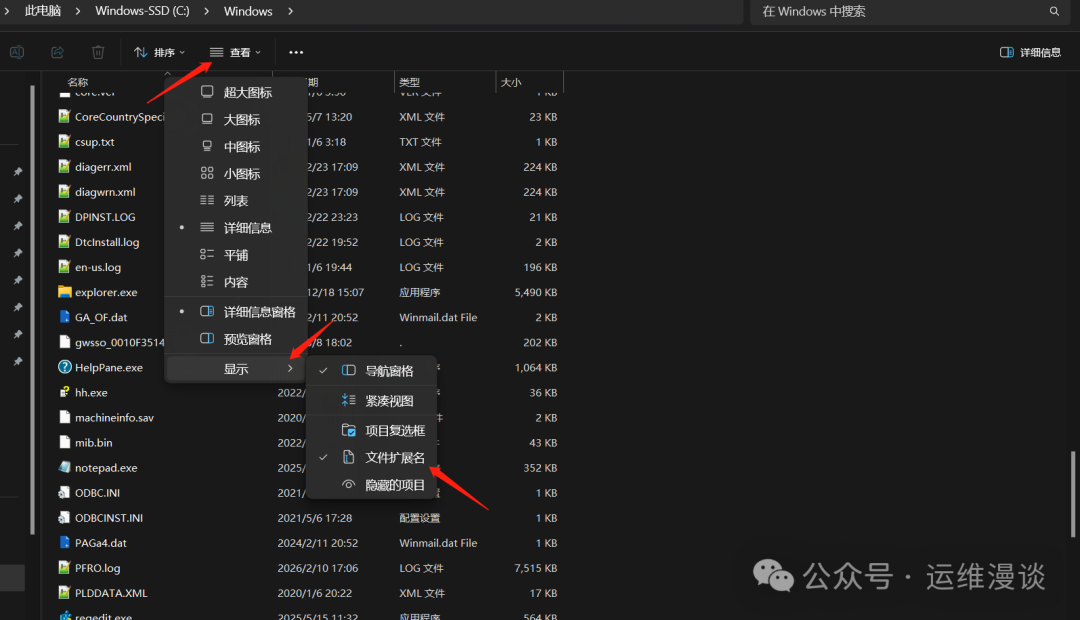Select mib.bin file icon
This screenshot has width=1080, height=620.
point(65,442)
